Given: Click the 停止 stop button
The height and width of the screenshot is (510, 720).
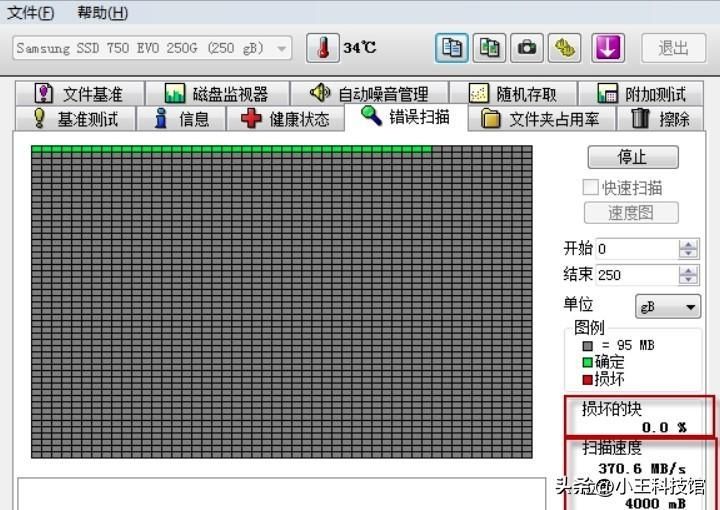Looking at the screenshot, I should 633,157.
